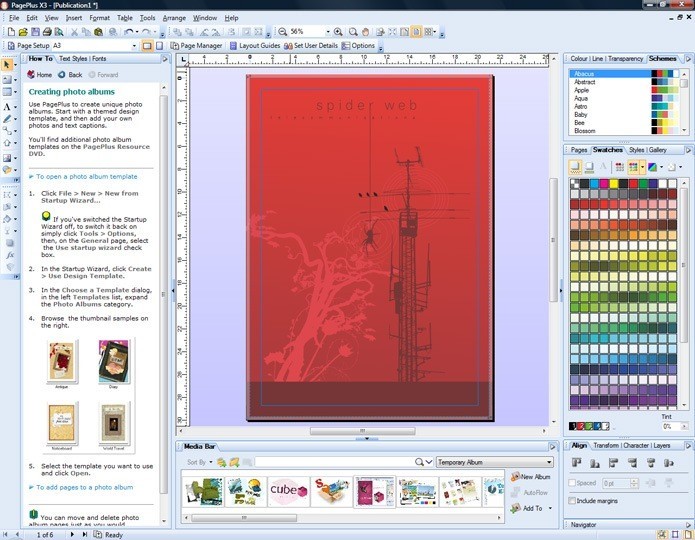Select the Zoom tool magnifier
The image size is (695, 540).
click(x=353, y=31)
